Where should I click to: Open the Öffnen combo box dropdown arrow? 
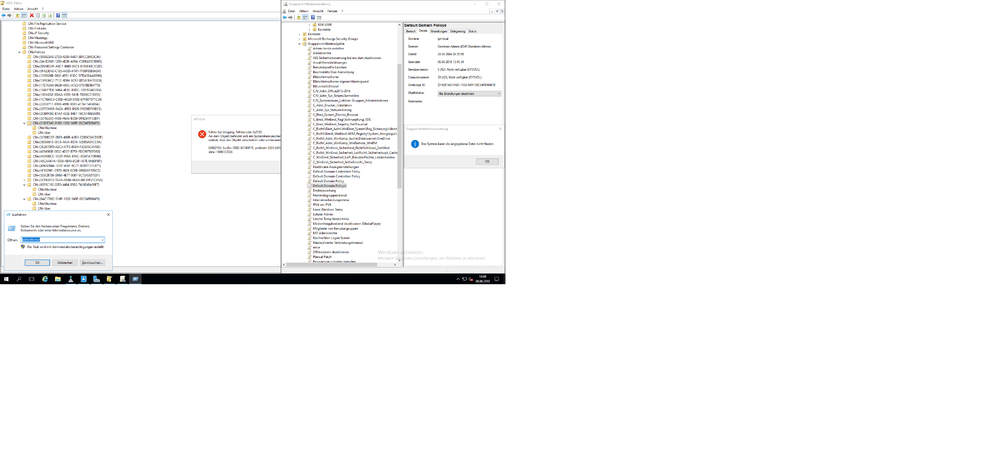[x=102, y=240]
